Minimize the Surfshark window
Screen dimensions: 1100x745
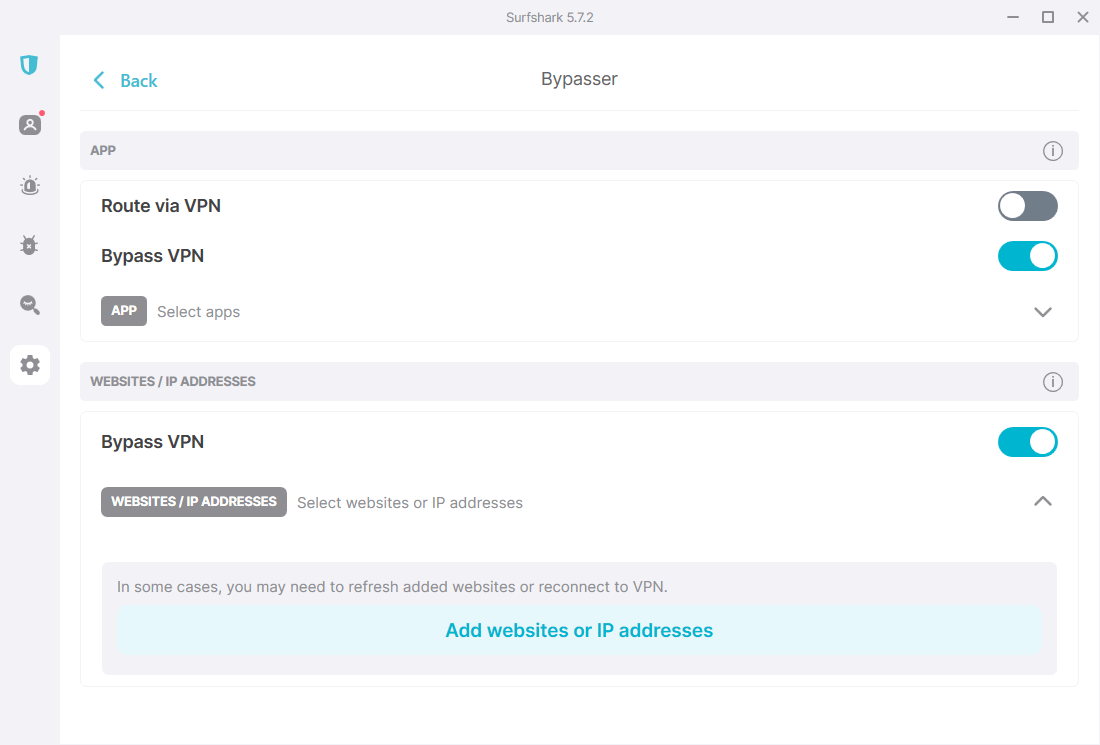[1013, 18]
